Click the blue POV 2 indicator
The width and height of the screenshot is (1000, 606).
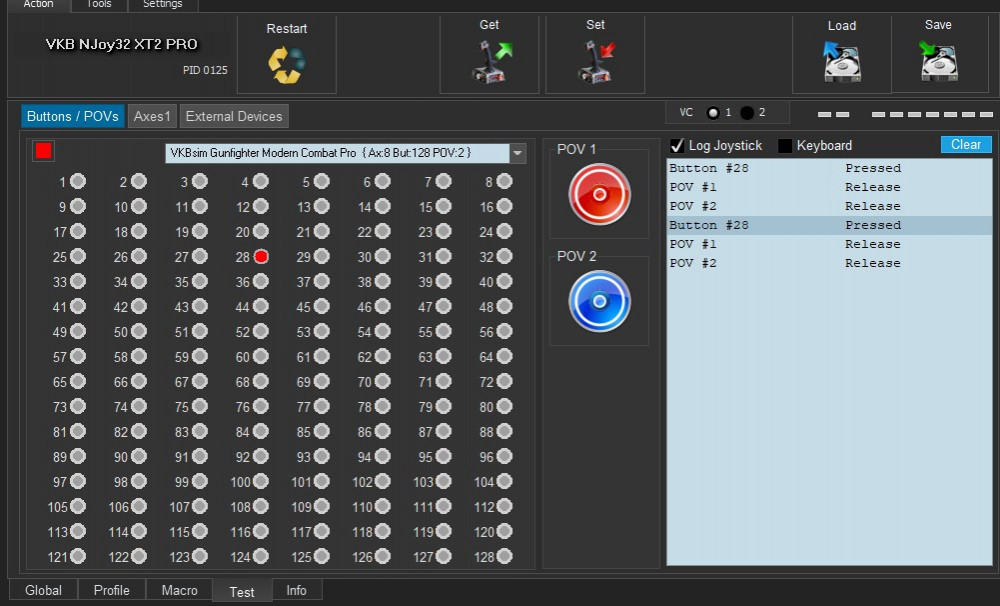tap(599, 301)
